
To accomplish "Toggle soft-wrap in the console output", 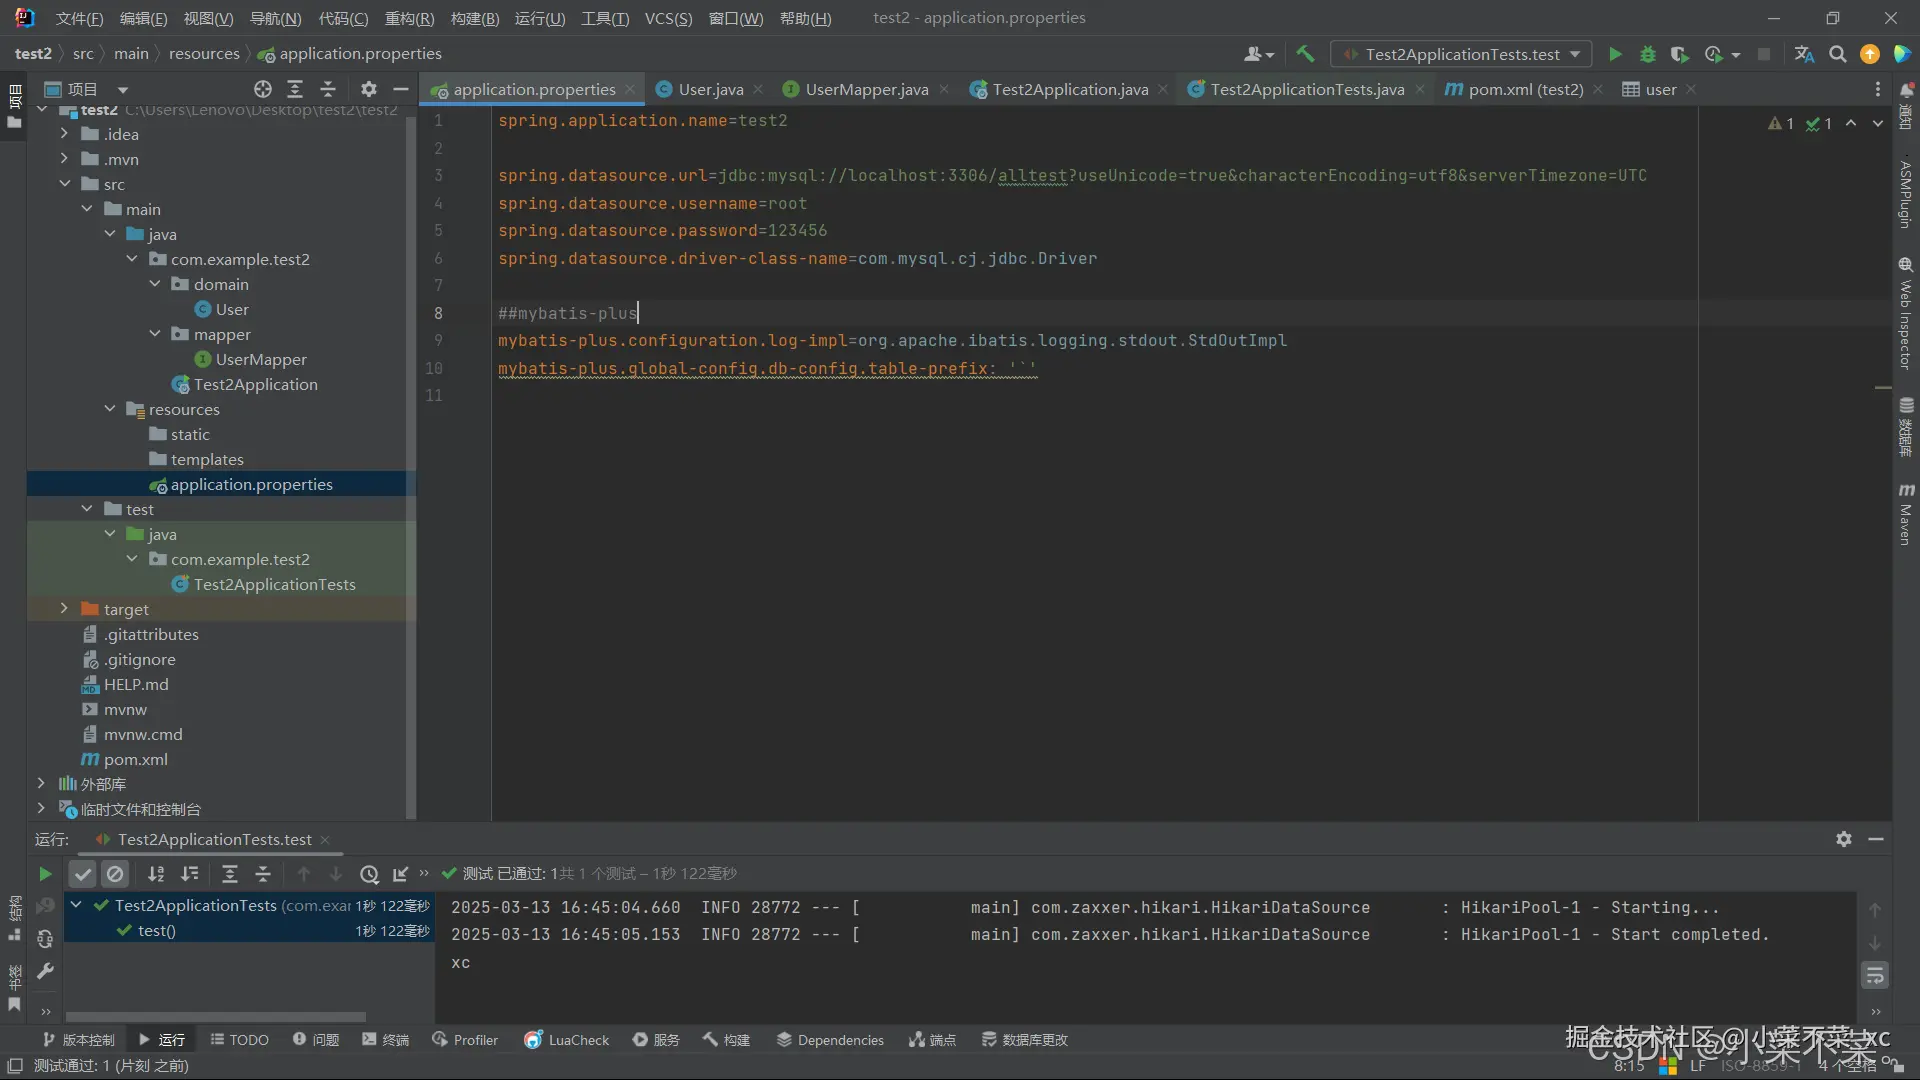I will coord(1875,976).
